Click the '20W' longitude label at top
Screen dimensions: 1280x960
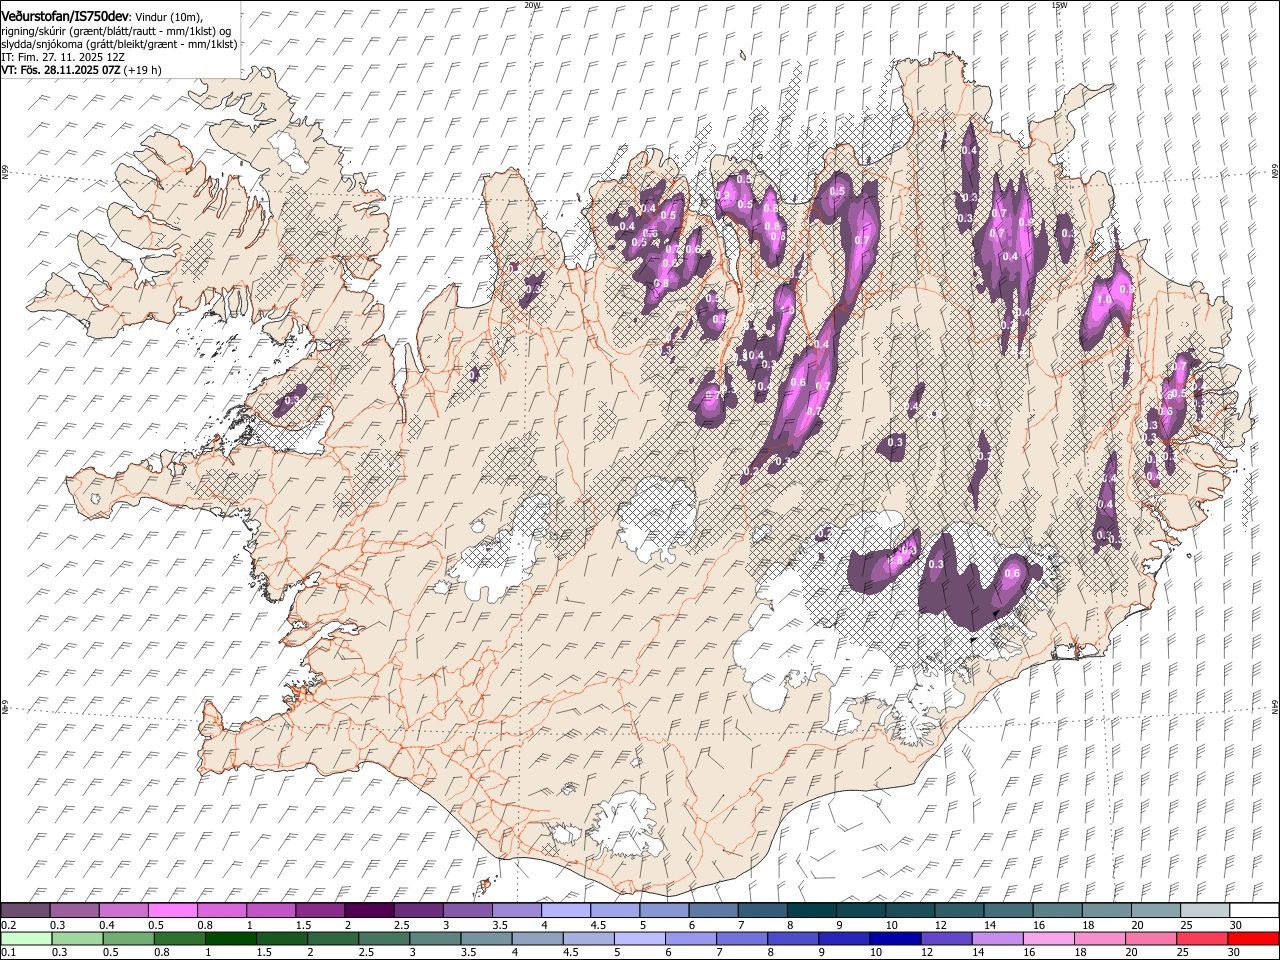point(532,5)
